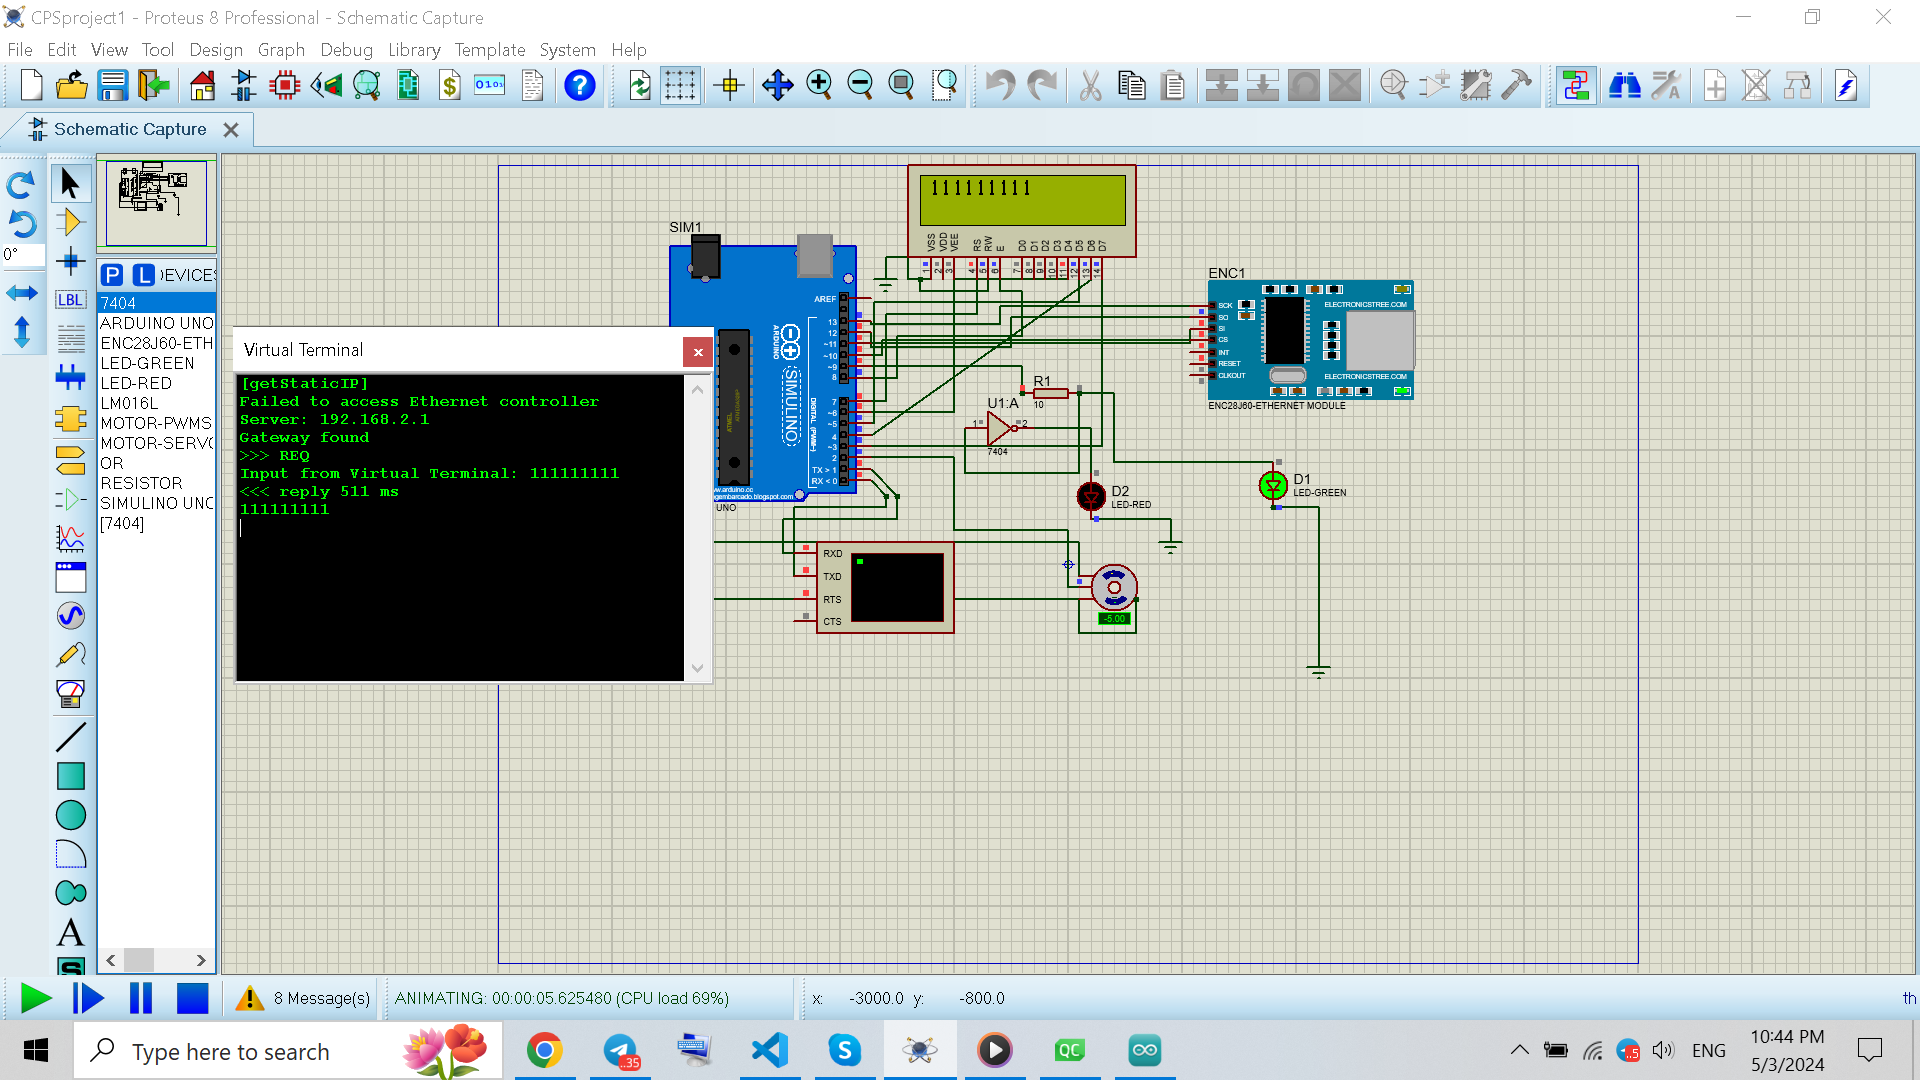Click the Help question mark icon
The width and height of the screenshot is (1920, 1080).
coord(579,86)
